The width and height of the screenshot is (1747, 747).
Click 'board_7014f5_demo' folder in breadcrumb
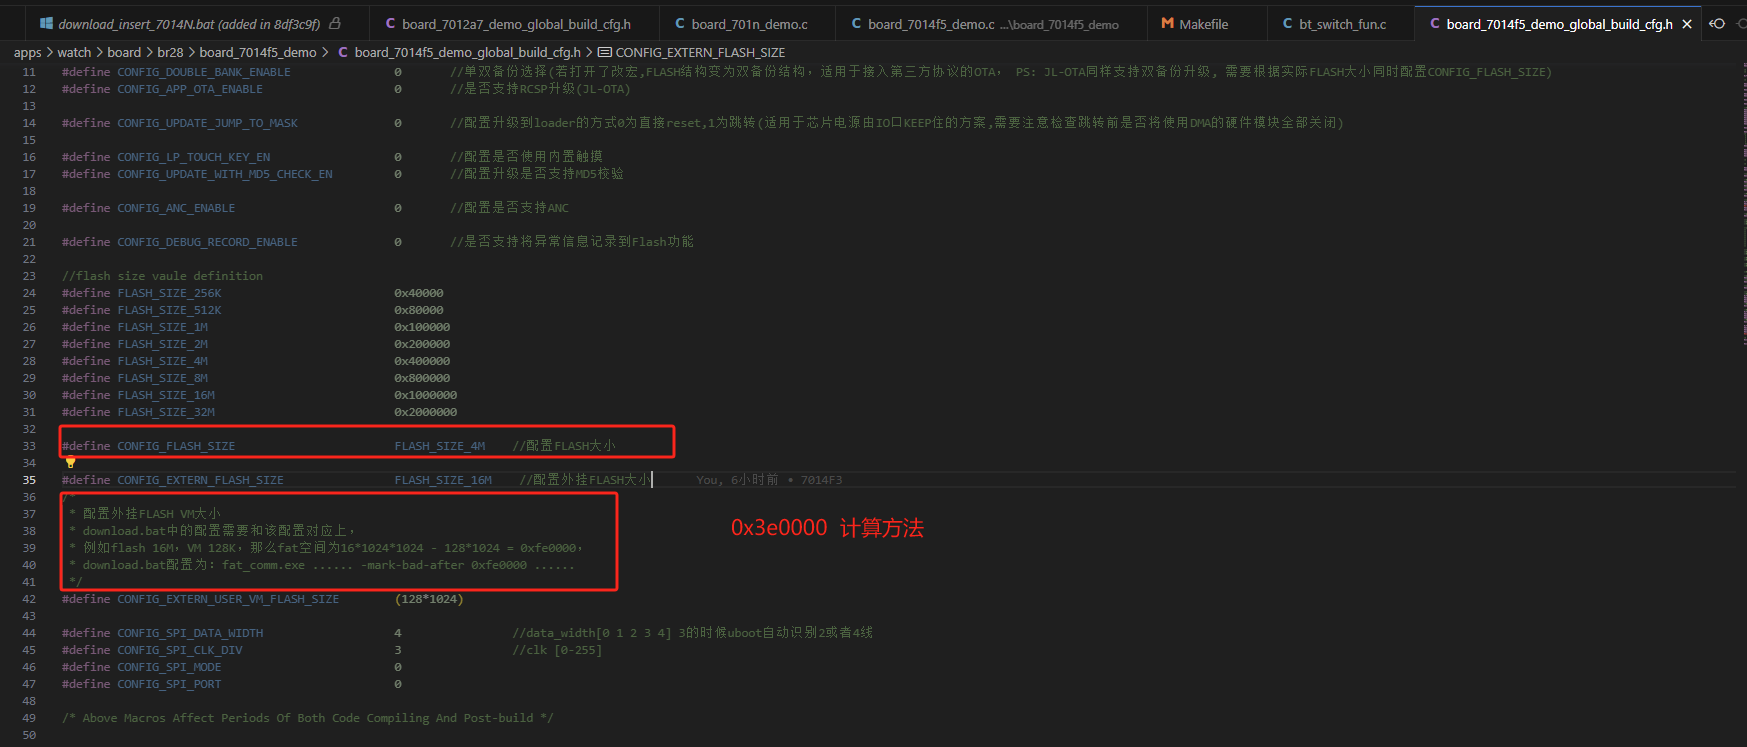tap(258, 52)
